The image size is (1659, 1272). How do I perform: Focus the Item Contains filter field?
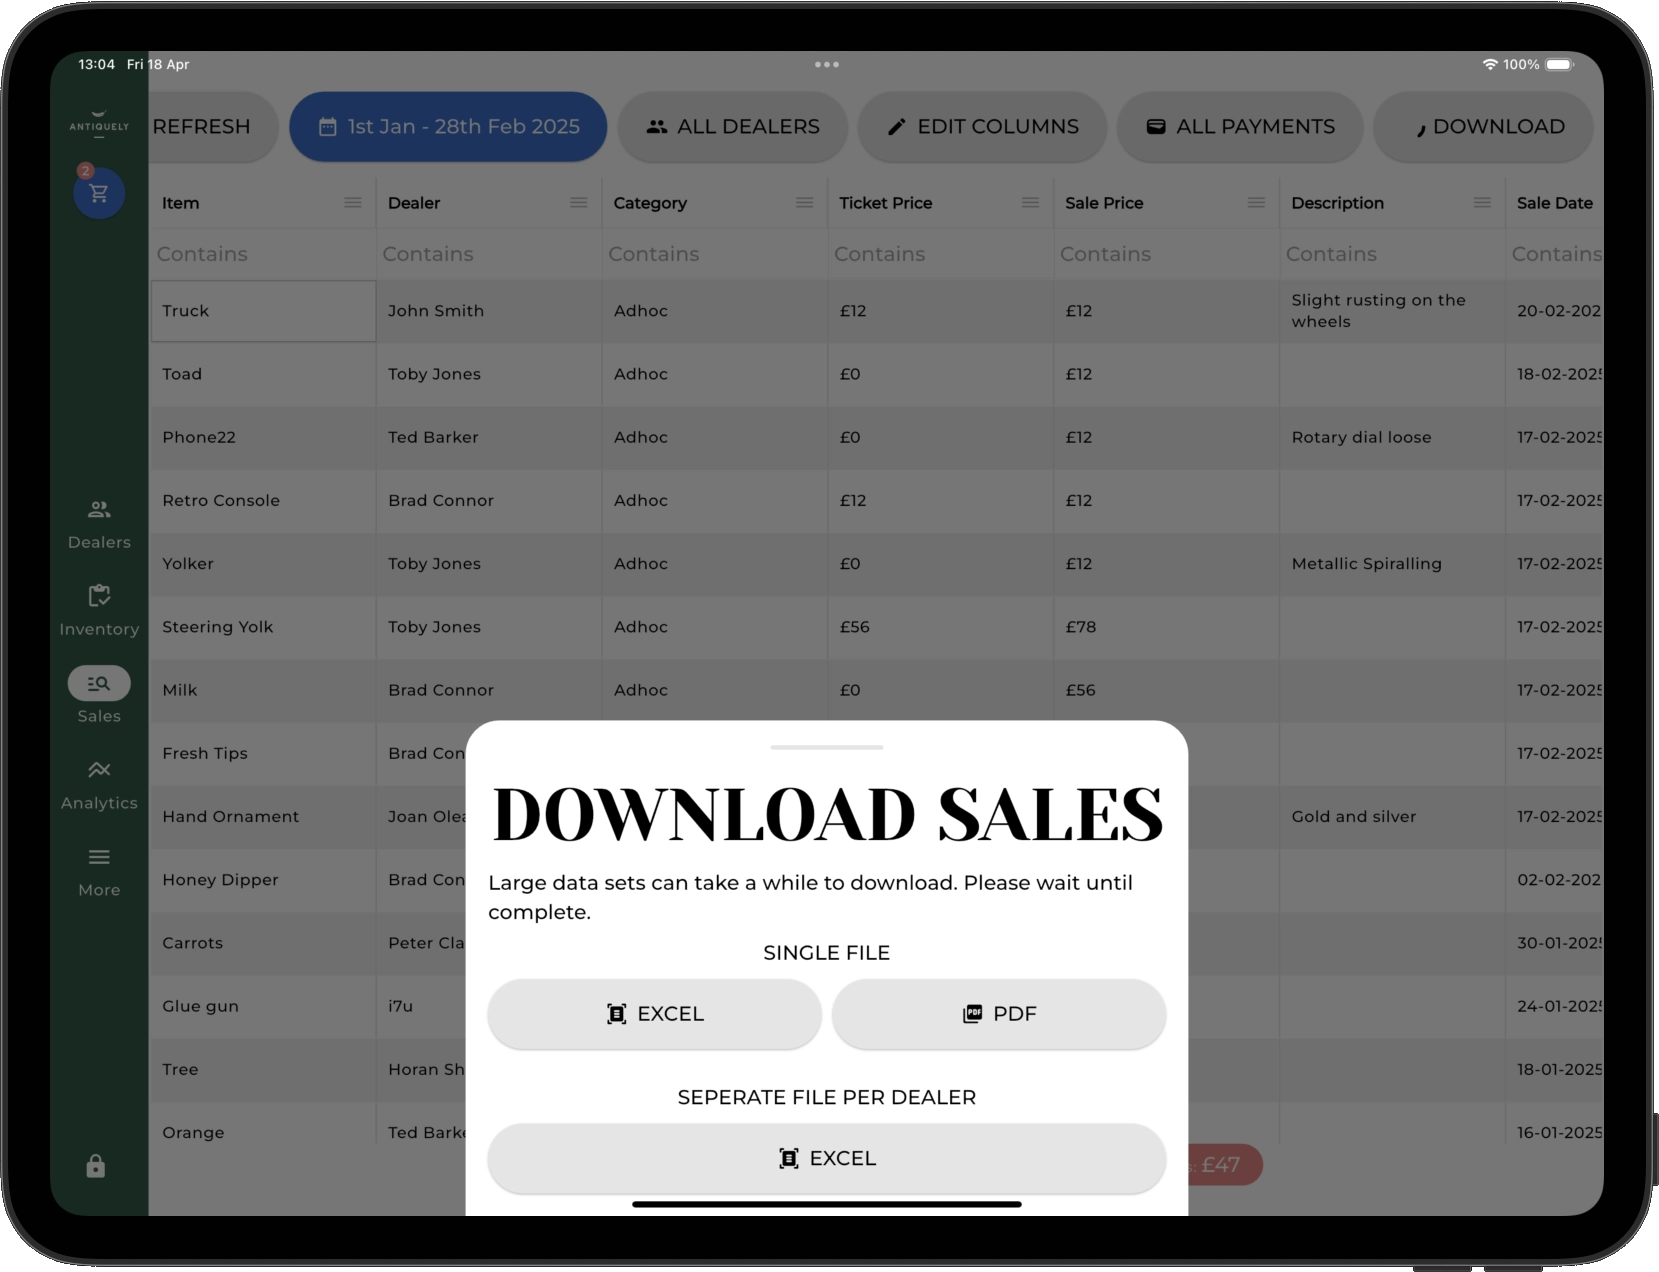263,254
